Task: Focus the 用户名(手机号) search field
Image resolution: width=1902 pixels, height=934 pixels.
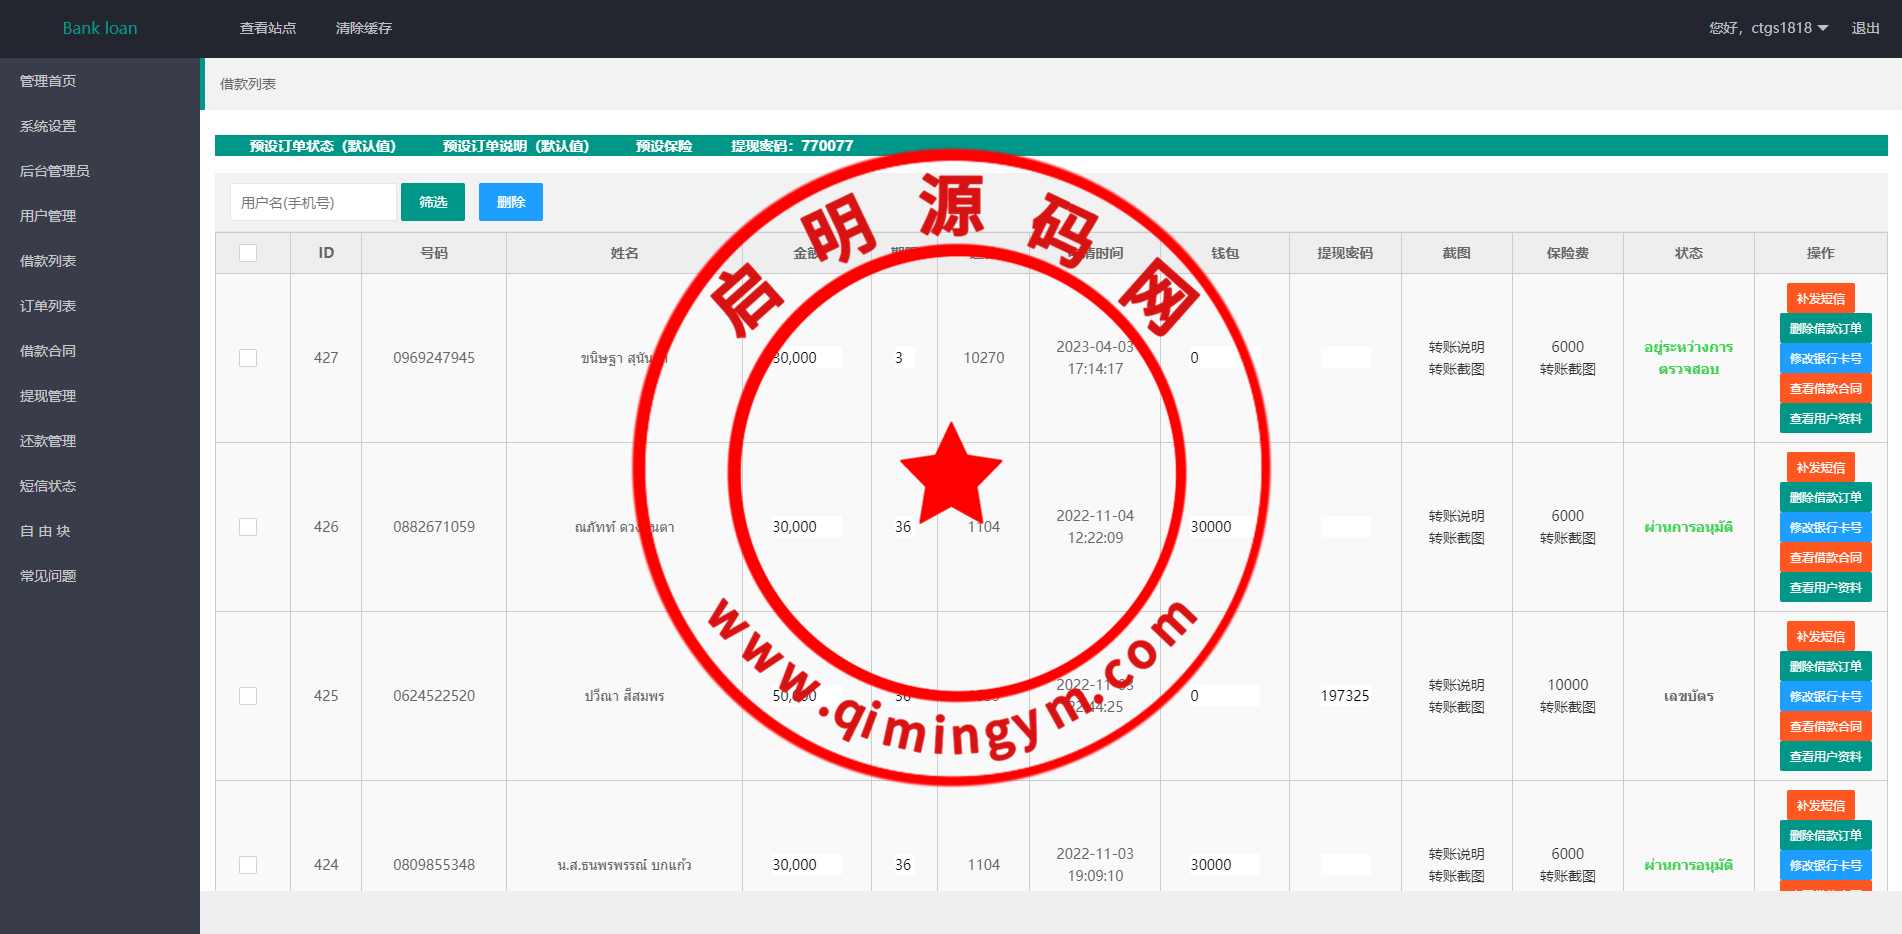Action: [313, 202]
